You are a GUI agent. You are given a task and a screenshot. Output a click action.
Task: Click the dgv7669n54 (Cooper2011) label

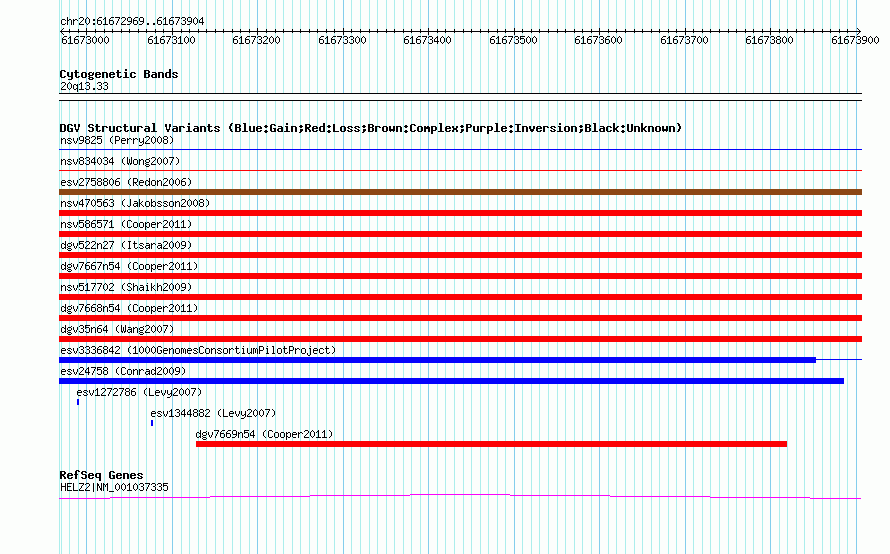coord(265,434)
